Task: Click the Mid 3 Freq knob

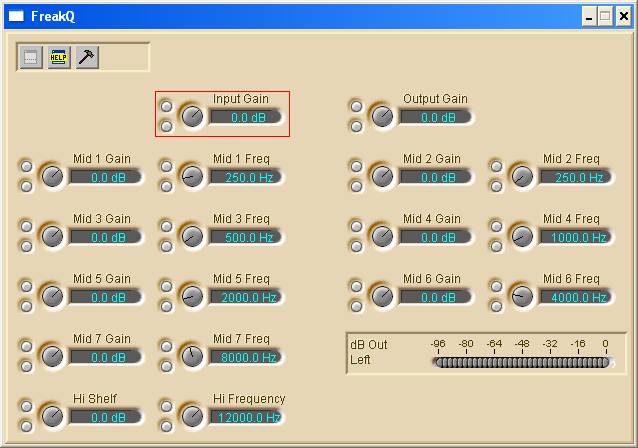Action: (192, 236)
